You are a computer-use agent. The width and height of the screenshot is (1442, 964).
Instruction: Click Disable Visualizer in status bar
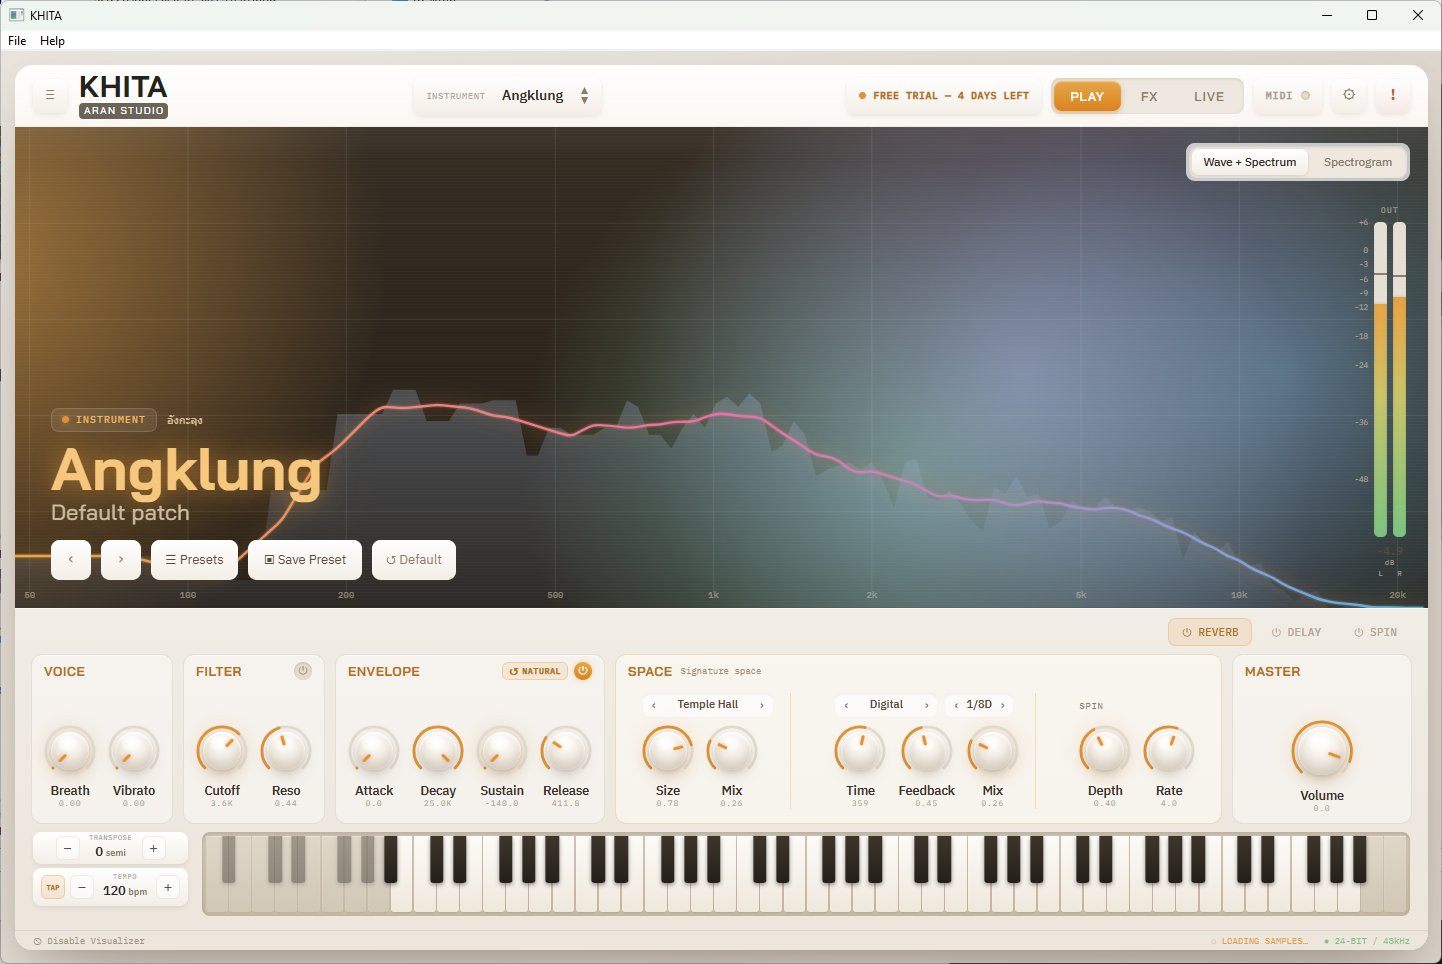coord(89,941)
